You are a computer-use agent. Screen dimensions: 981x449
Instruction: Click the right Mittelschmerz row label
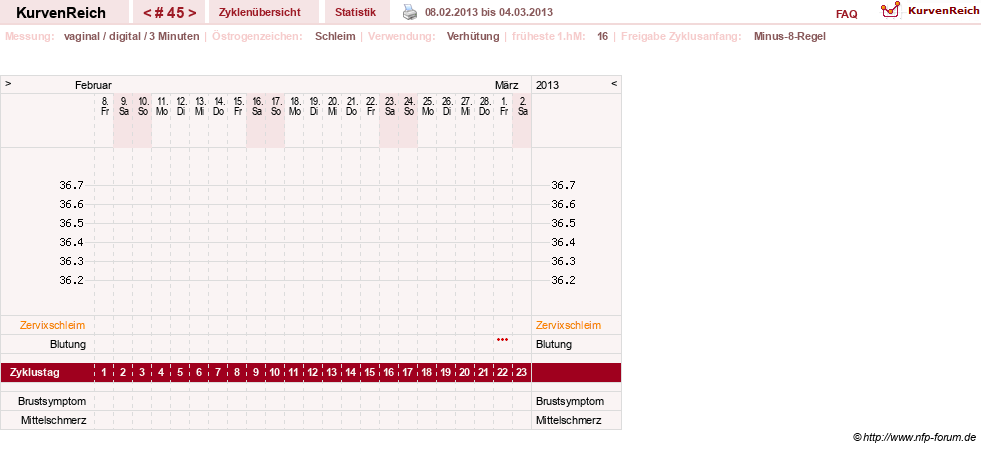coord(569,420)
